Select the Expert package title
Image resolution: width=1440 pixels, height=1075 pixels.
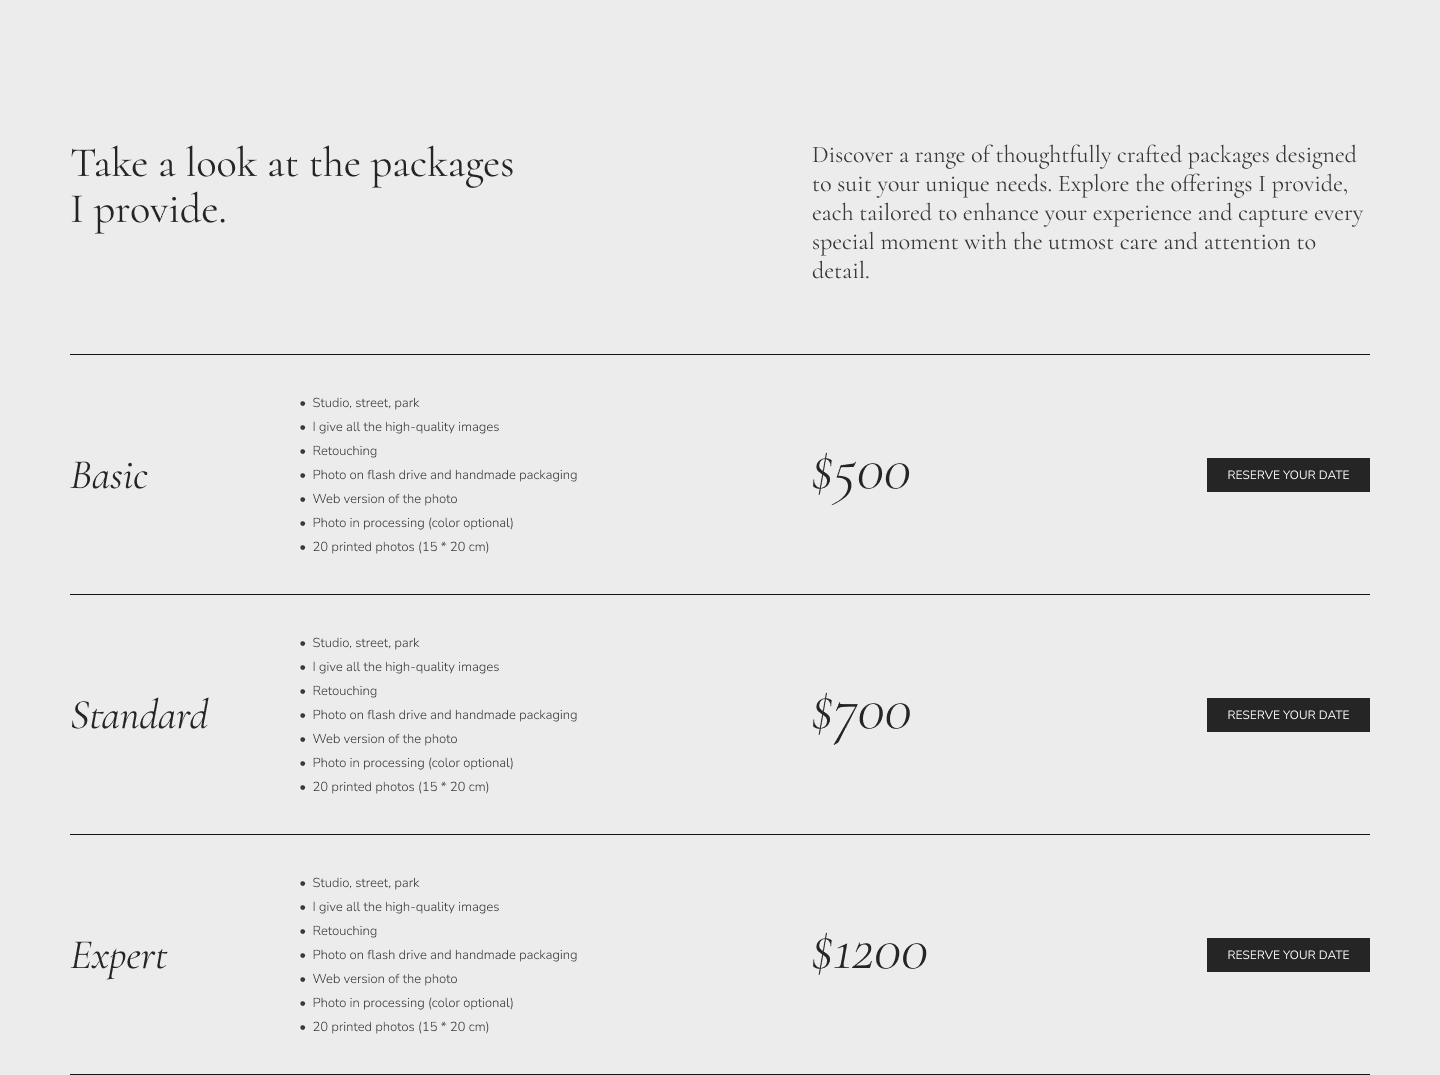pyautogui.click(x=119, y=955)
